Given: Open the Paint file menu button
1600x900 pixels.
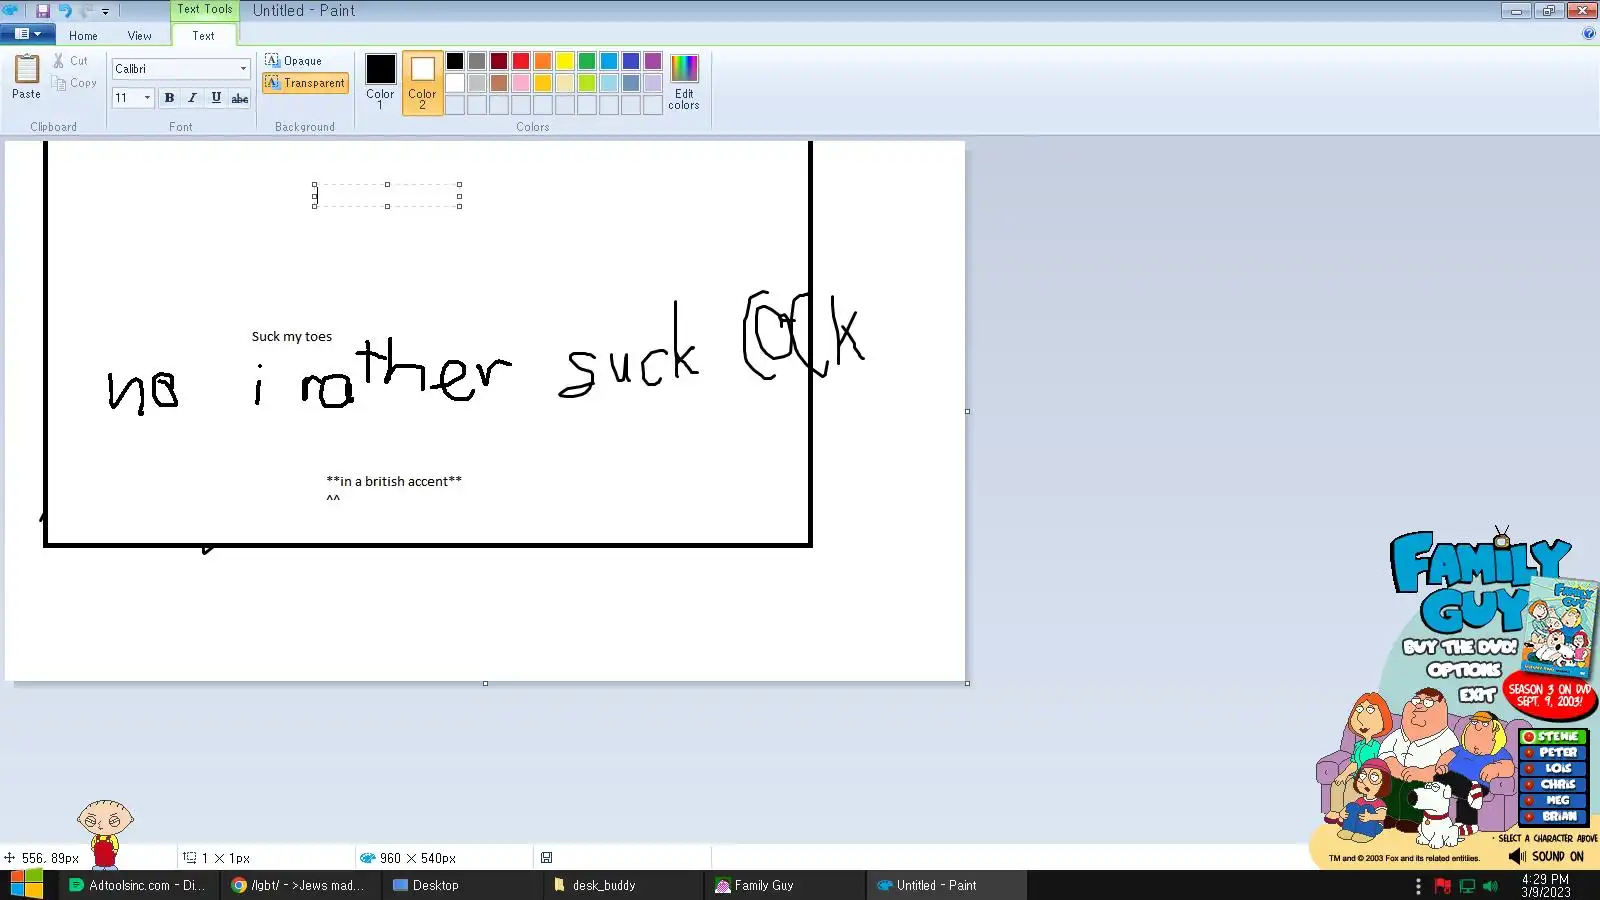Looking at the screenshot, I should point(27,34).
